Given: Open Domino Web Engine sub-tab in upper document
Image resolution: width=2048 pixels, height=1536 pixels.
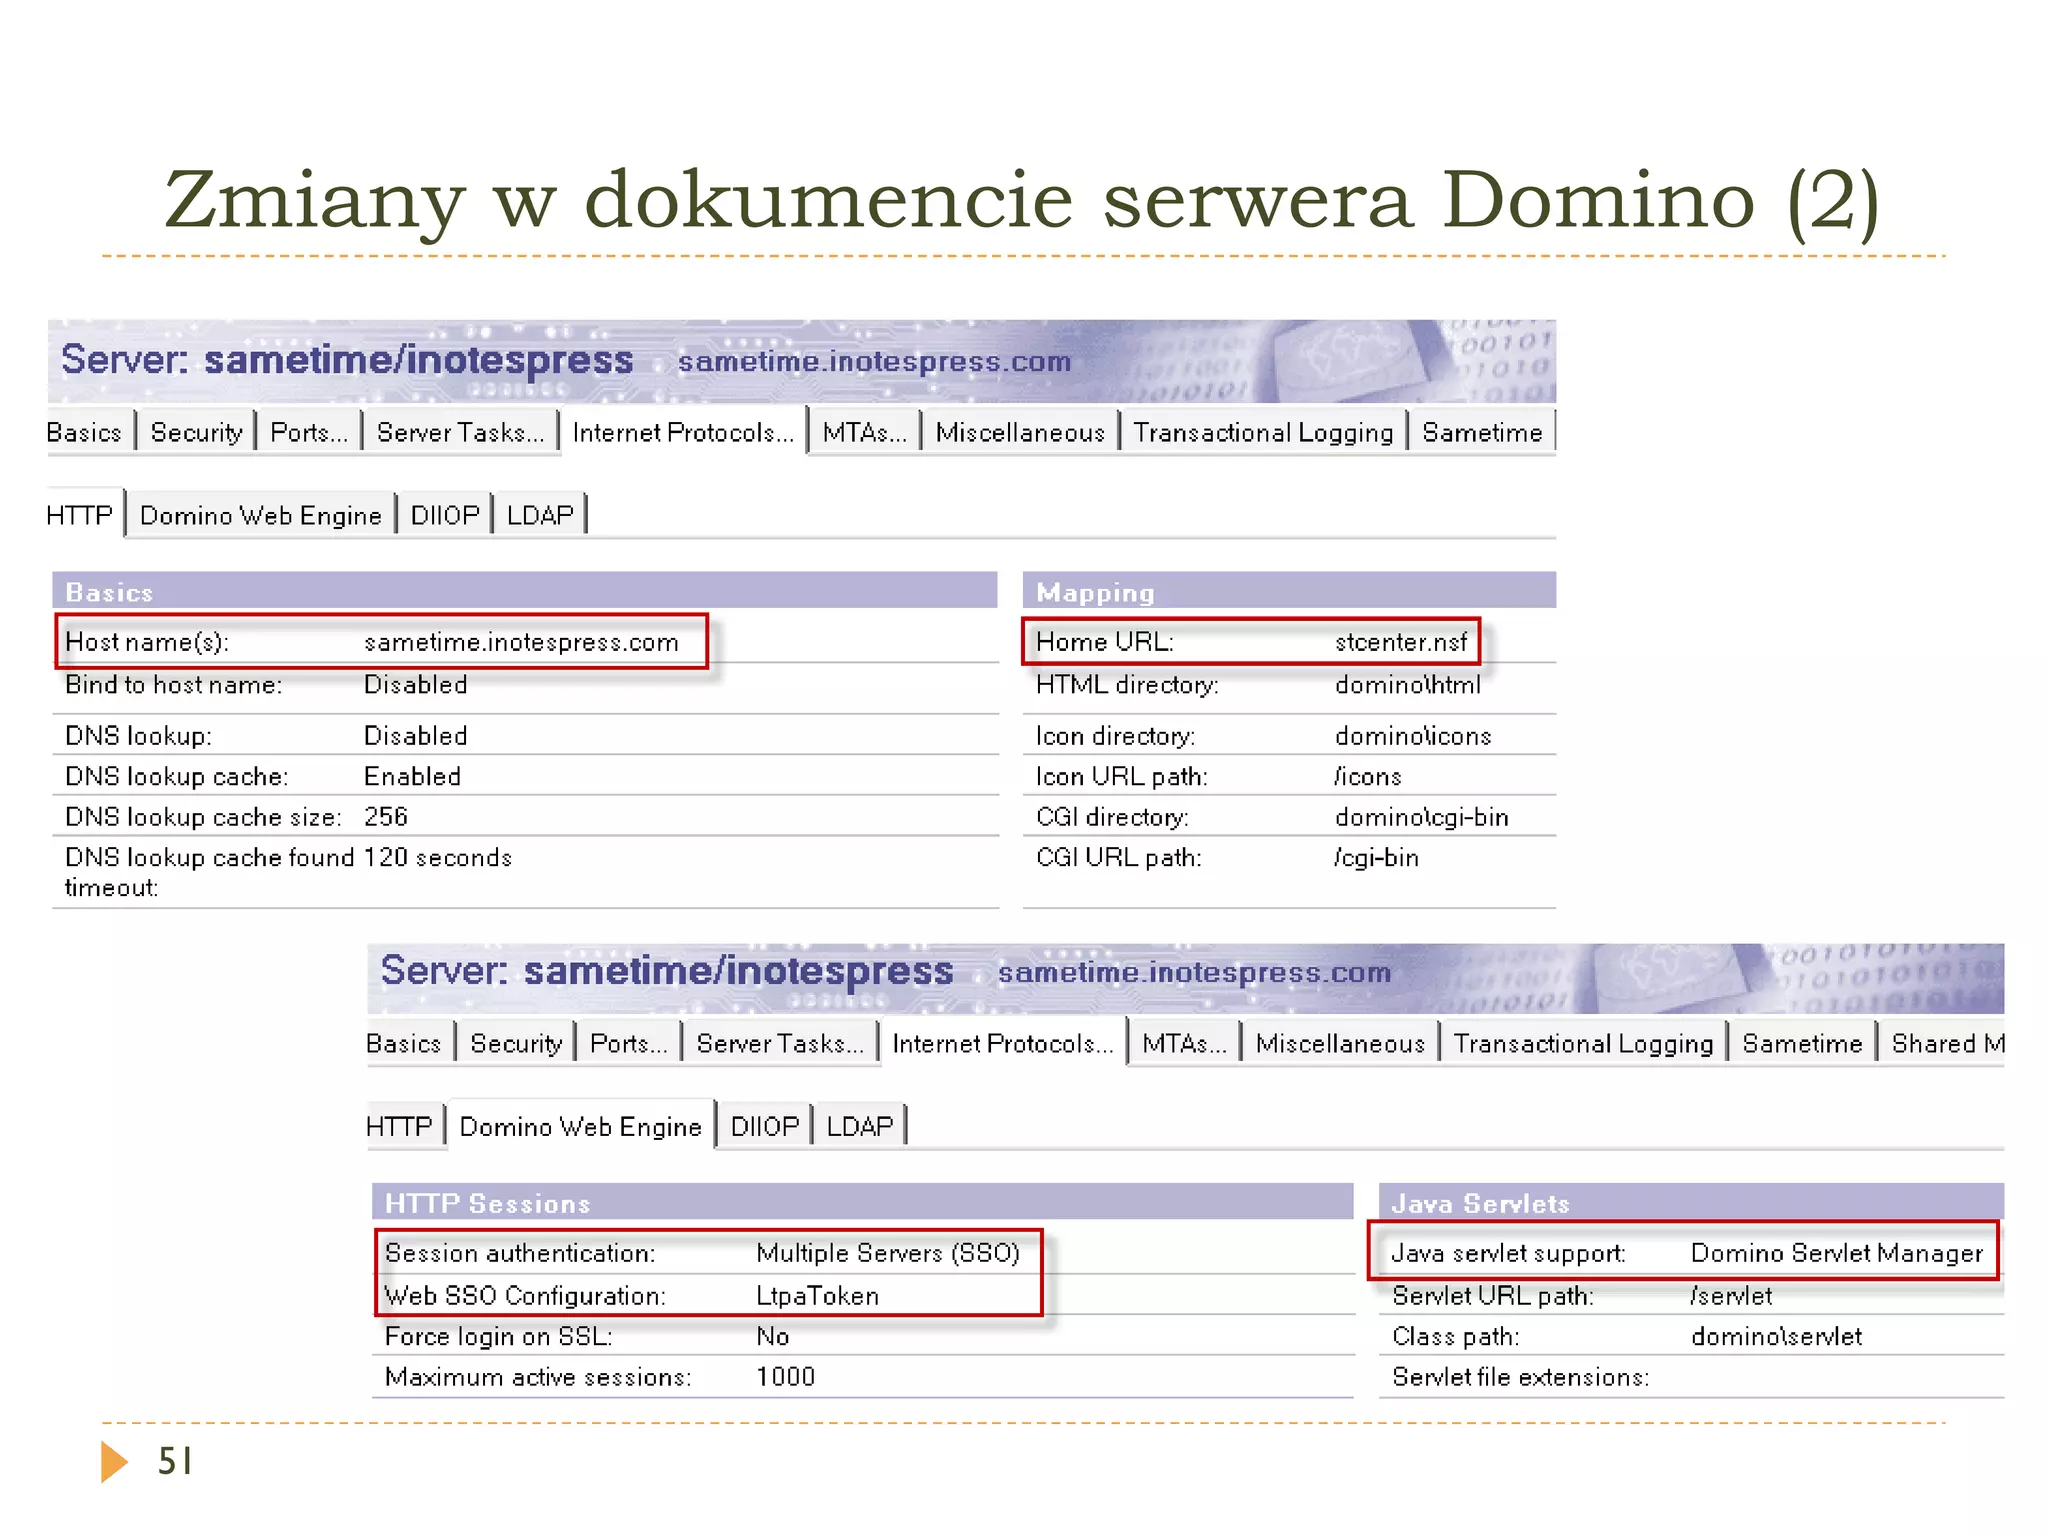Looking at the screenshot, I should [x=261, y=515].
